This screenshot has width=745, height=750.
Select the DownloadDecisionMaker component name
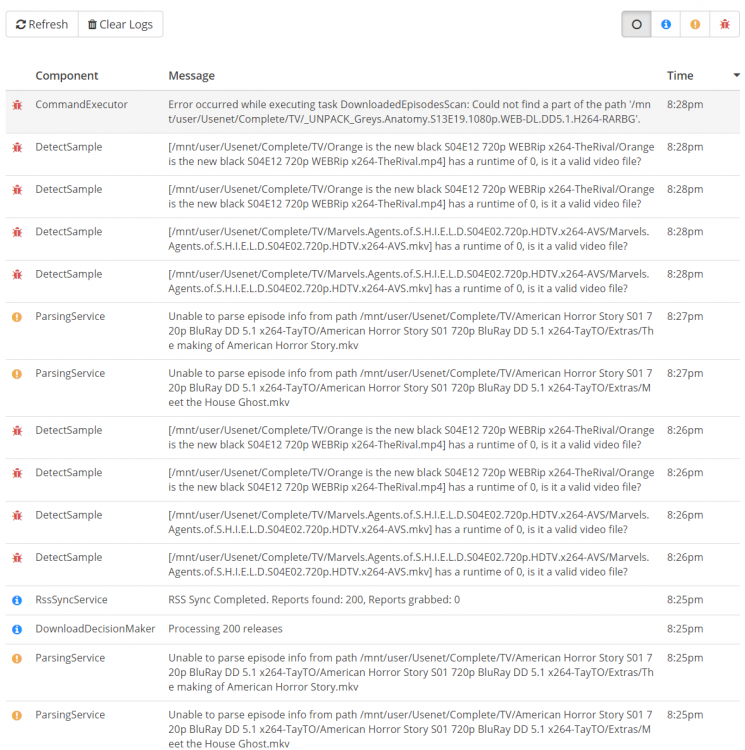point(95,629)
